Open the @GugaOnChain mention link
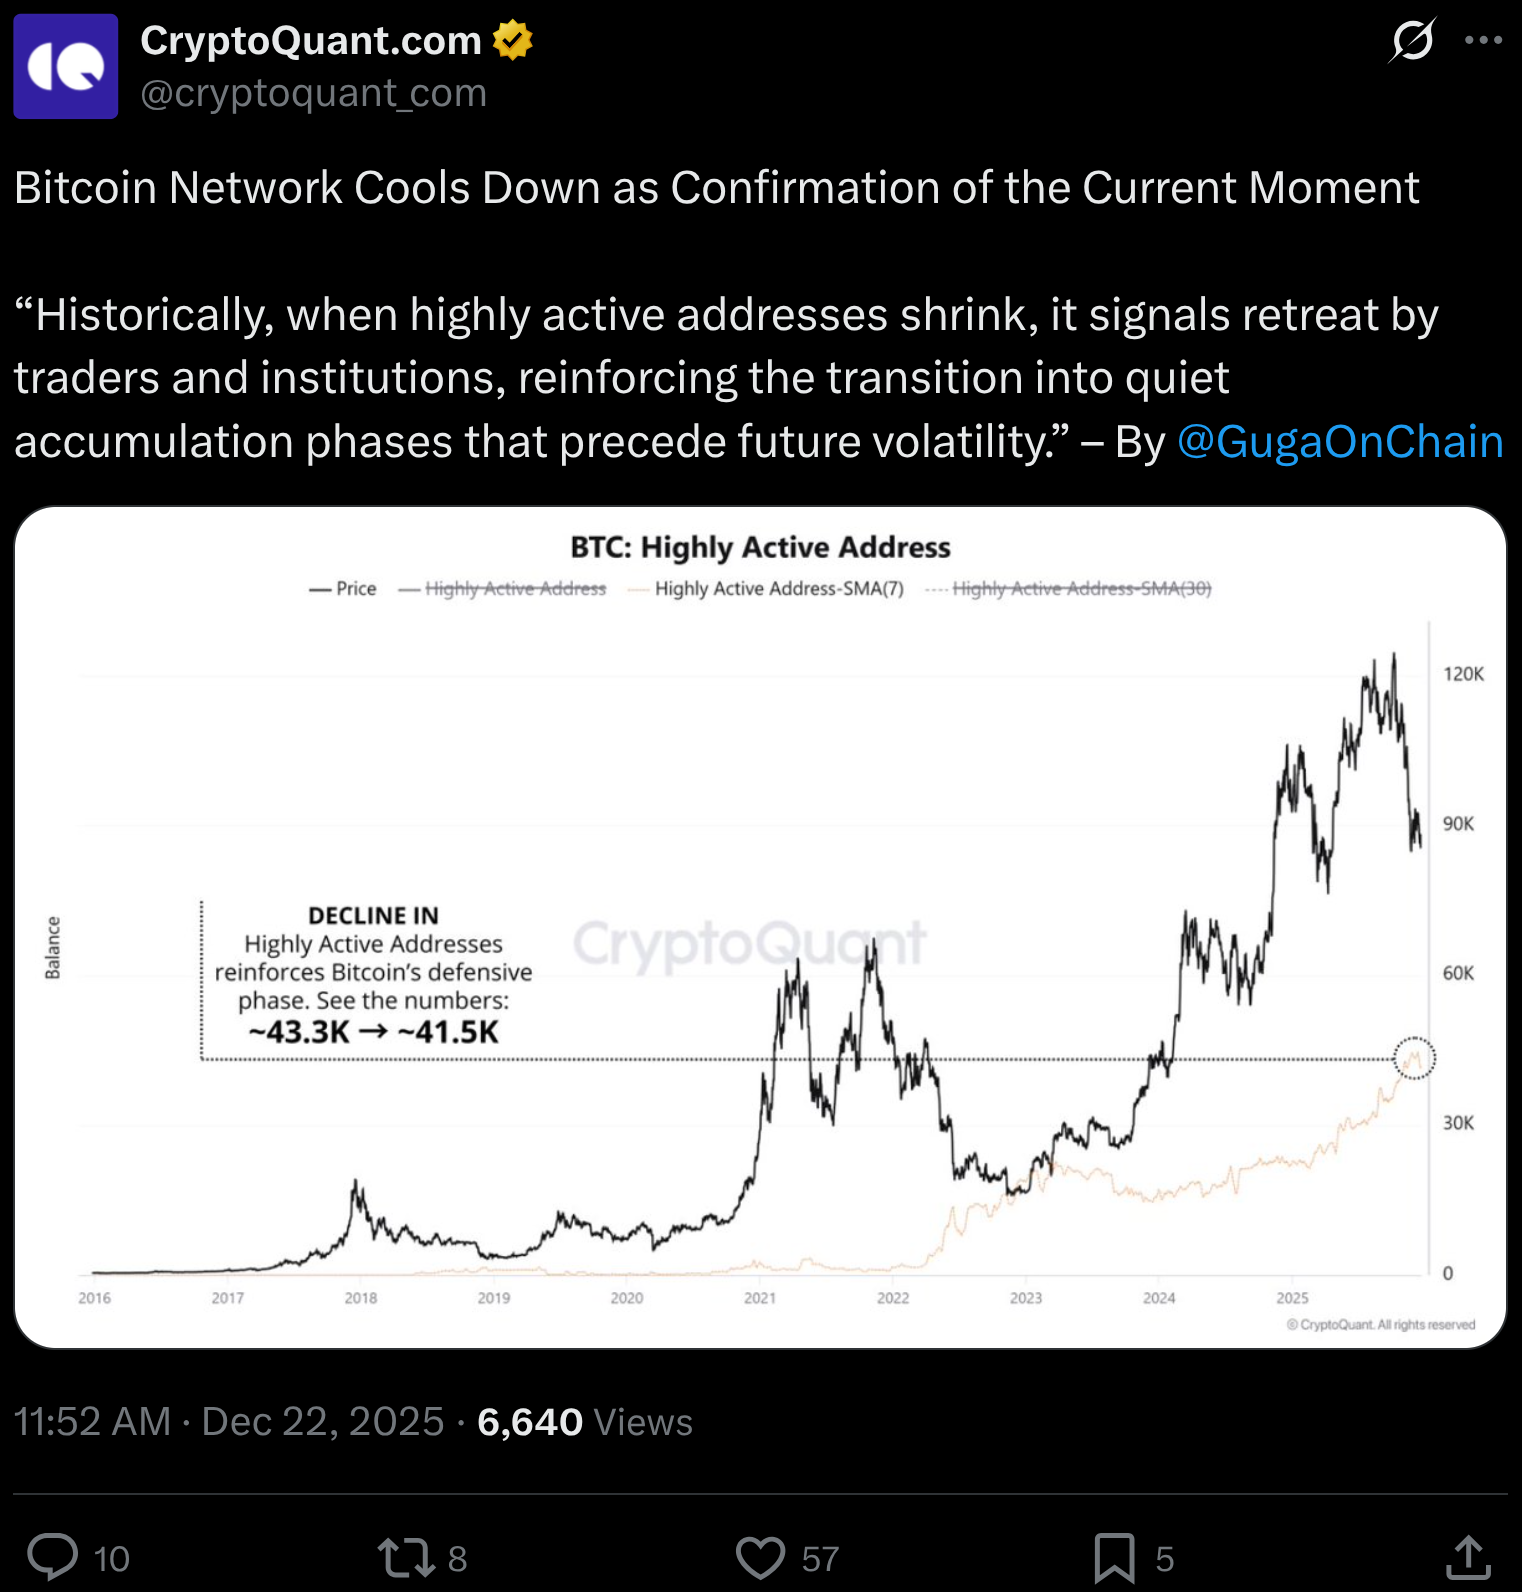Screen dimensions: 1522x1592 (x=1340, y=442)
